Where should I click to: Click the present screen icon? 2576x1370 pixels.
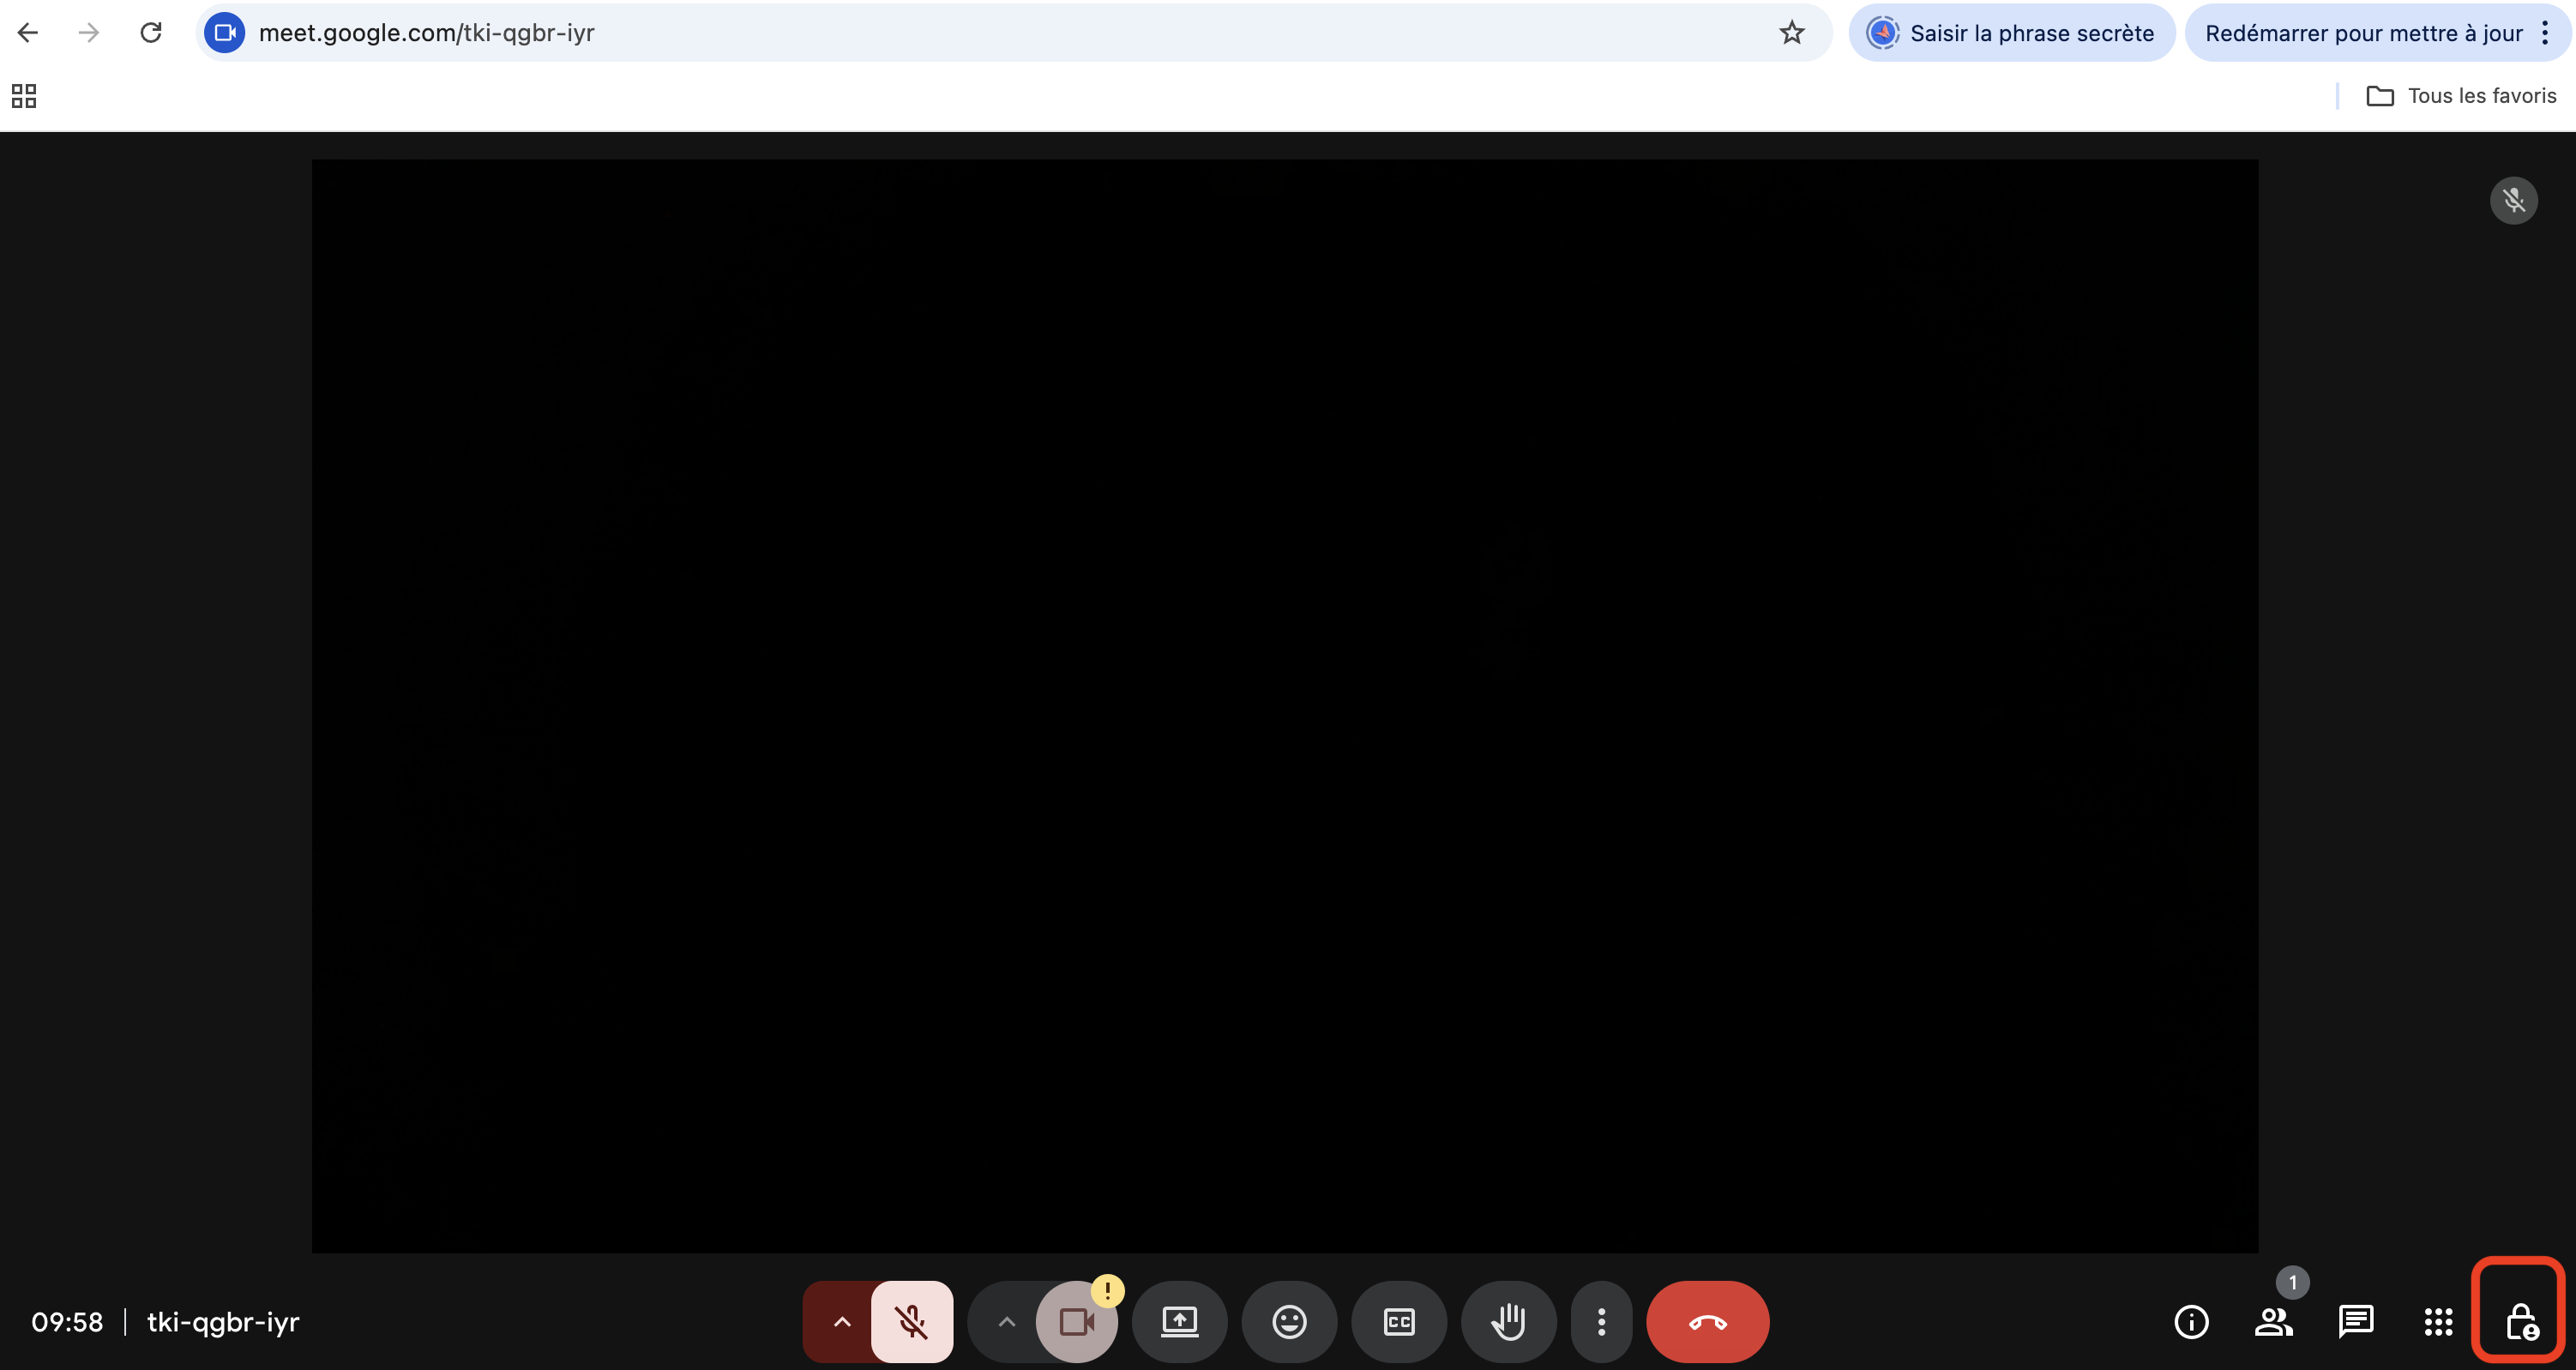(x=1179, y=1321)
